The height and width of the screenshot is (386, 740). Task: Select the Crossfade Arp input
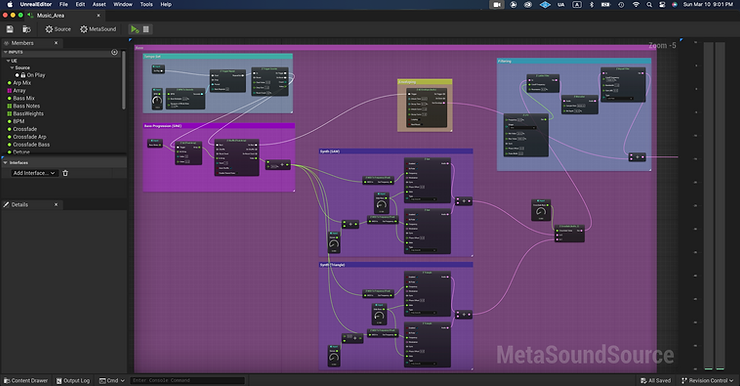pyautogui.click(x=29, y=137)
